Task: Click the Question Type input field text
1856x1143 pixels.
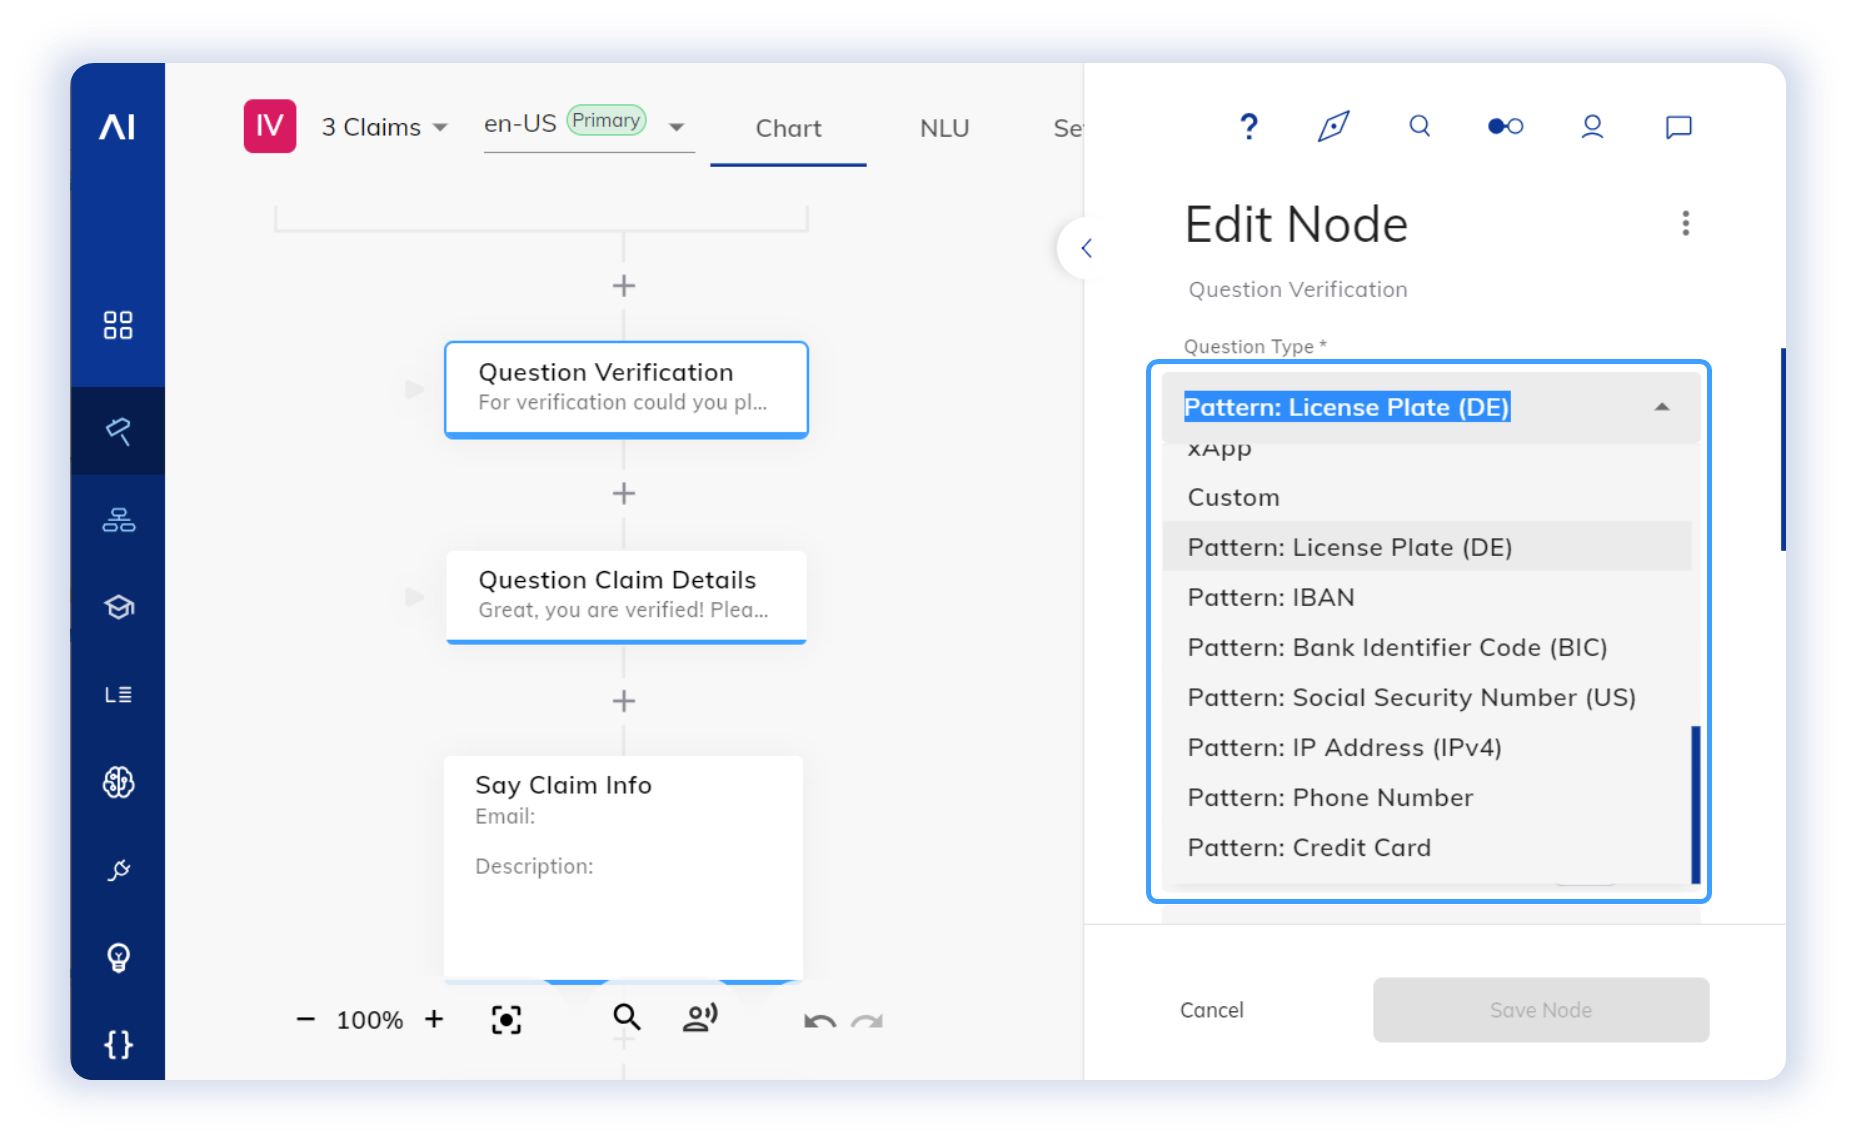Action: pos(1347,407)
